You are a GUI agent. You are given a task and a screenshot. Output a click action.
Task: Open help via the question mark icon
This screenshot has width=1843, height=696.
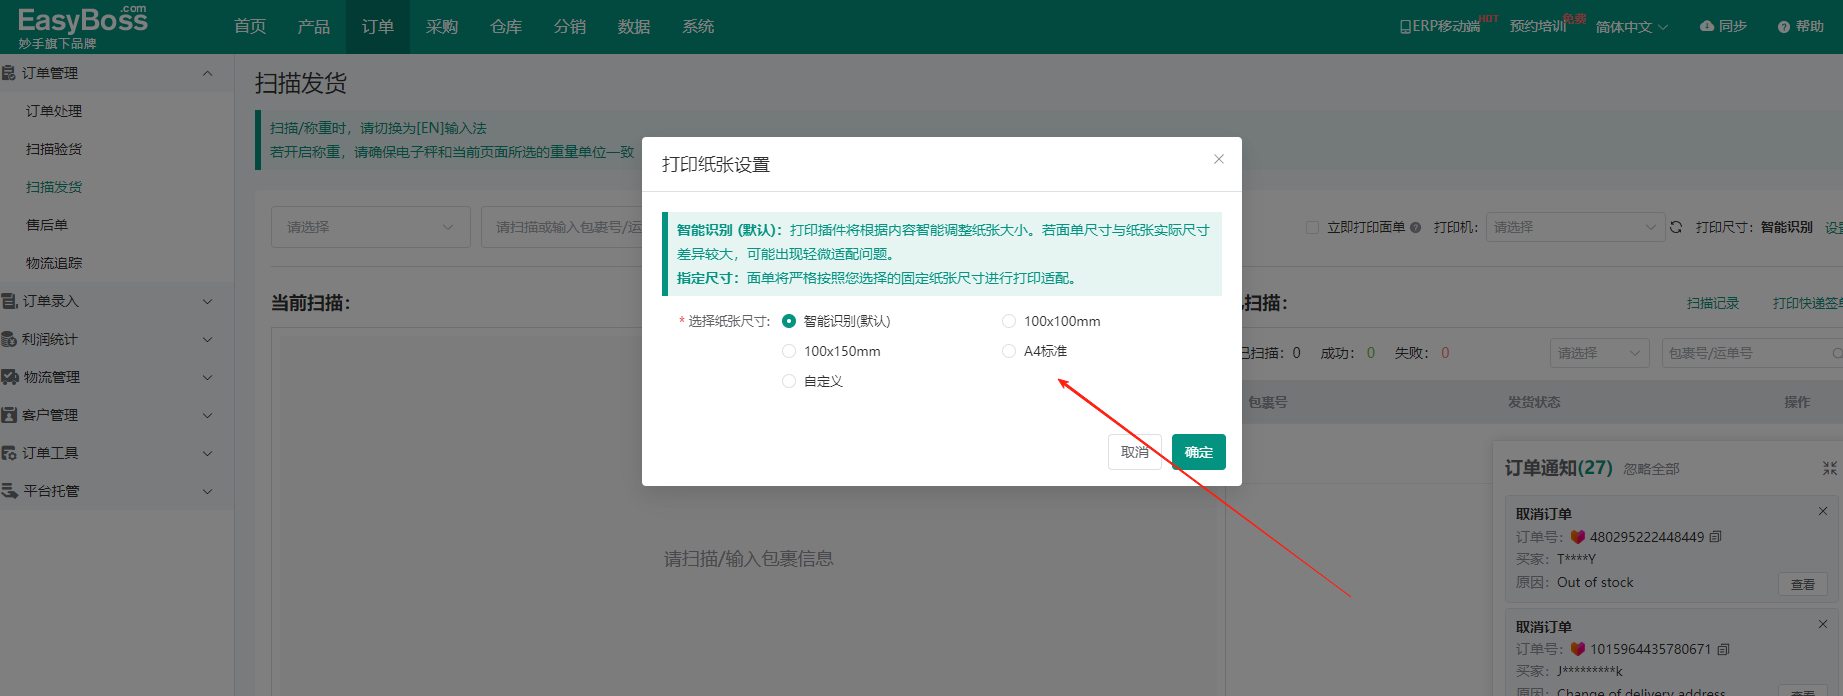(x=1783, y=27)
